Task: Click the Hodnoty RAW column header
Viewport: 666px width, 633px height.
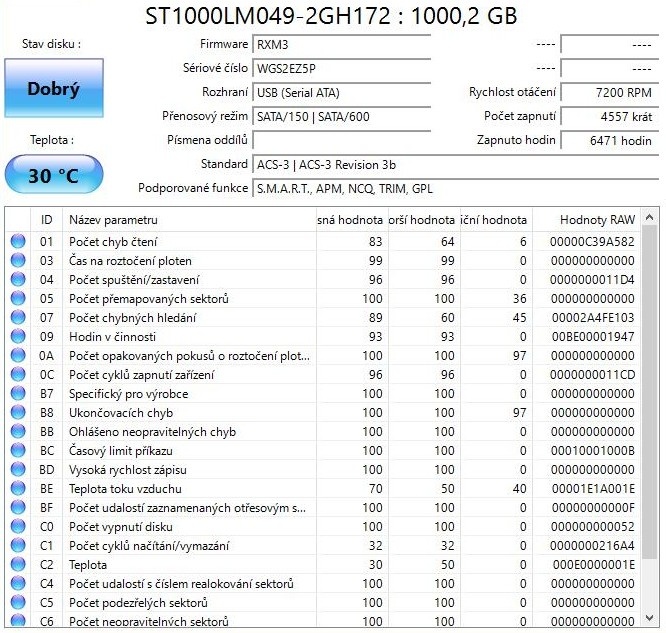Action: tap(586, 220)
